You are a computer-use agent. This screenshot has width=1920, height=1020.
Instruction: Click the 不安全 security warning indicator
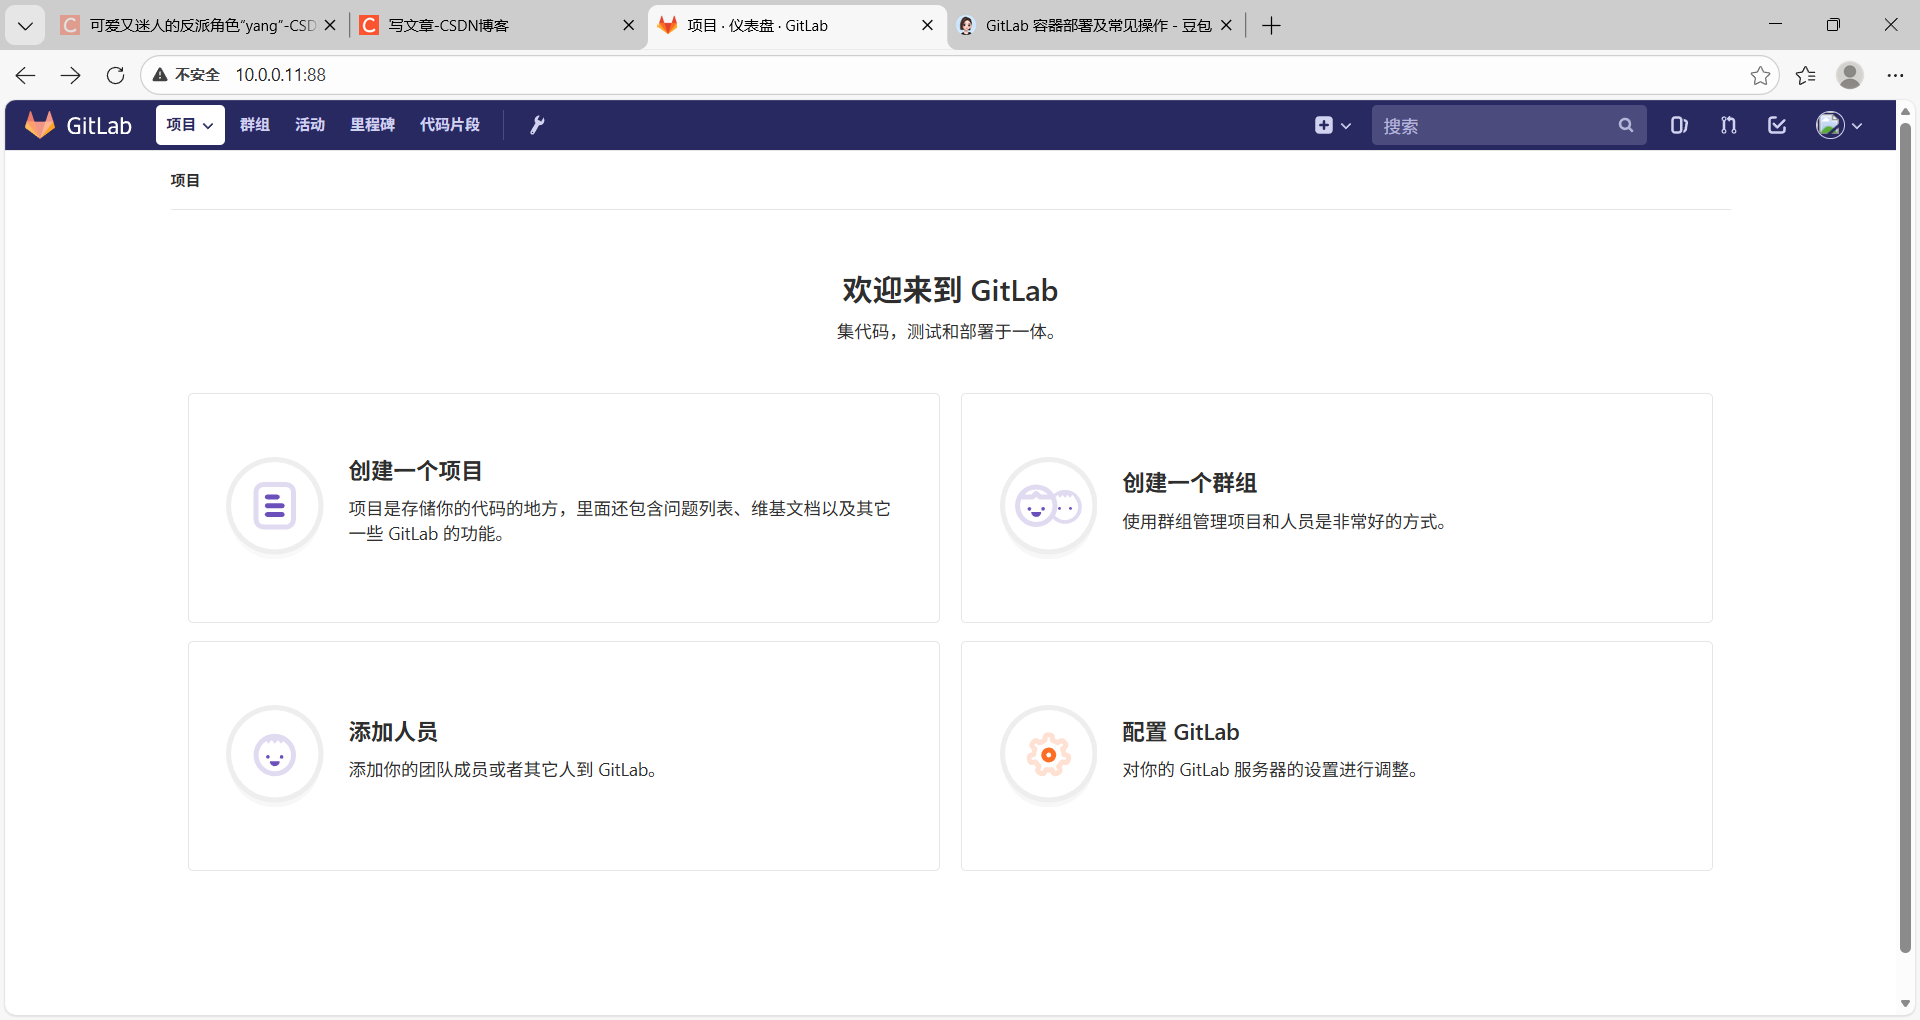tap(186, 75)
